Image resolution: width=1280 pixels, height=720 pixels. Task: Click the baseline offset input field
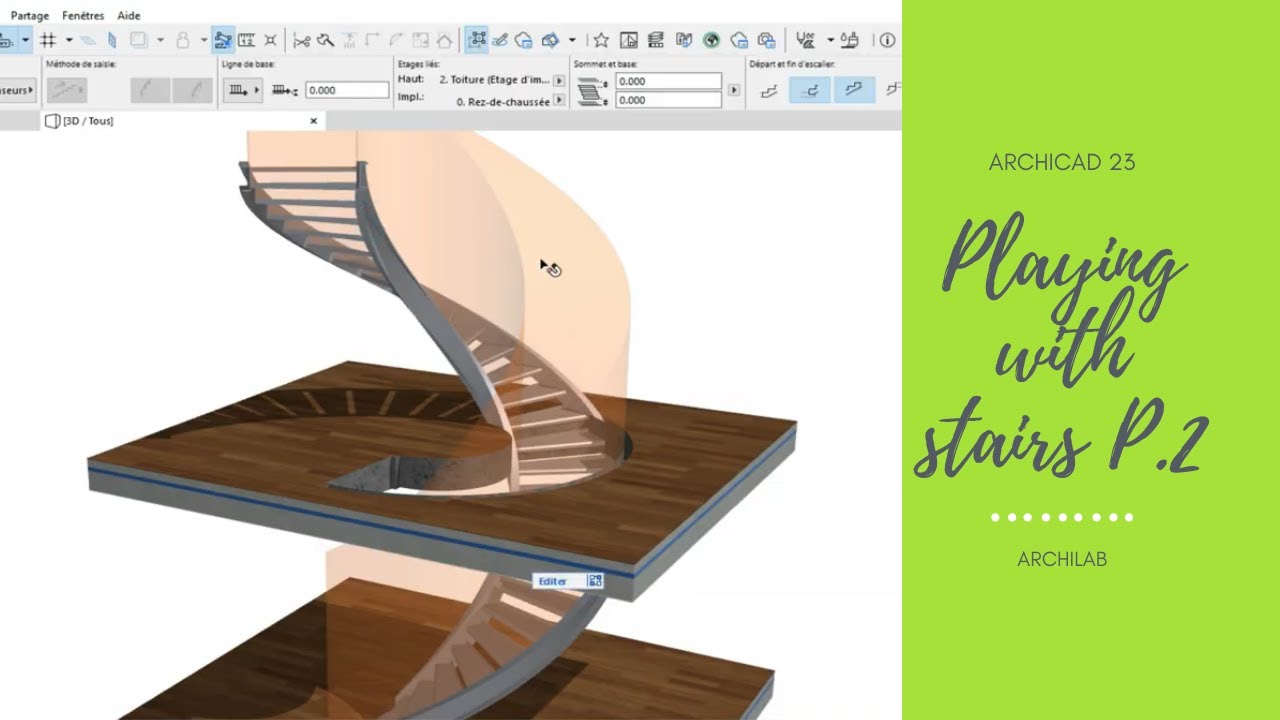coord(346,90)
